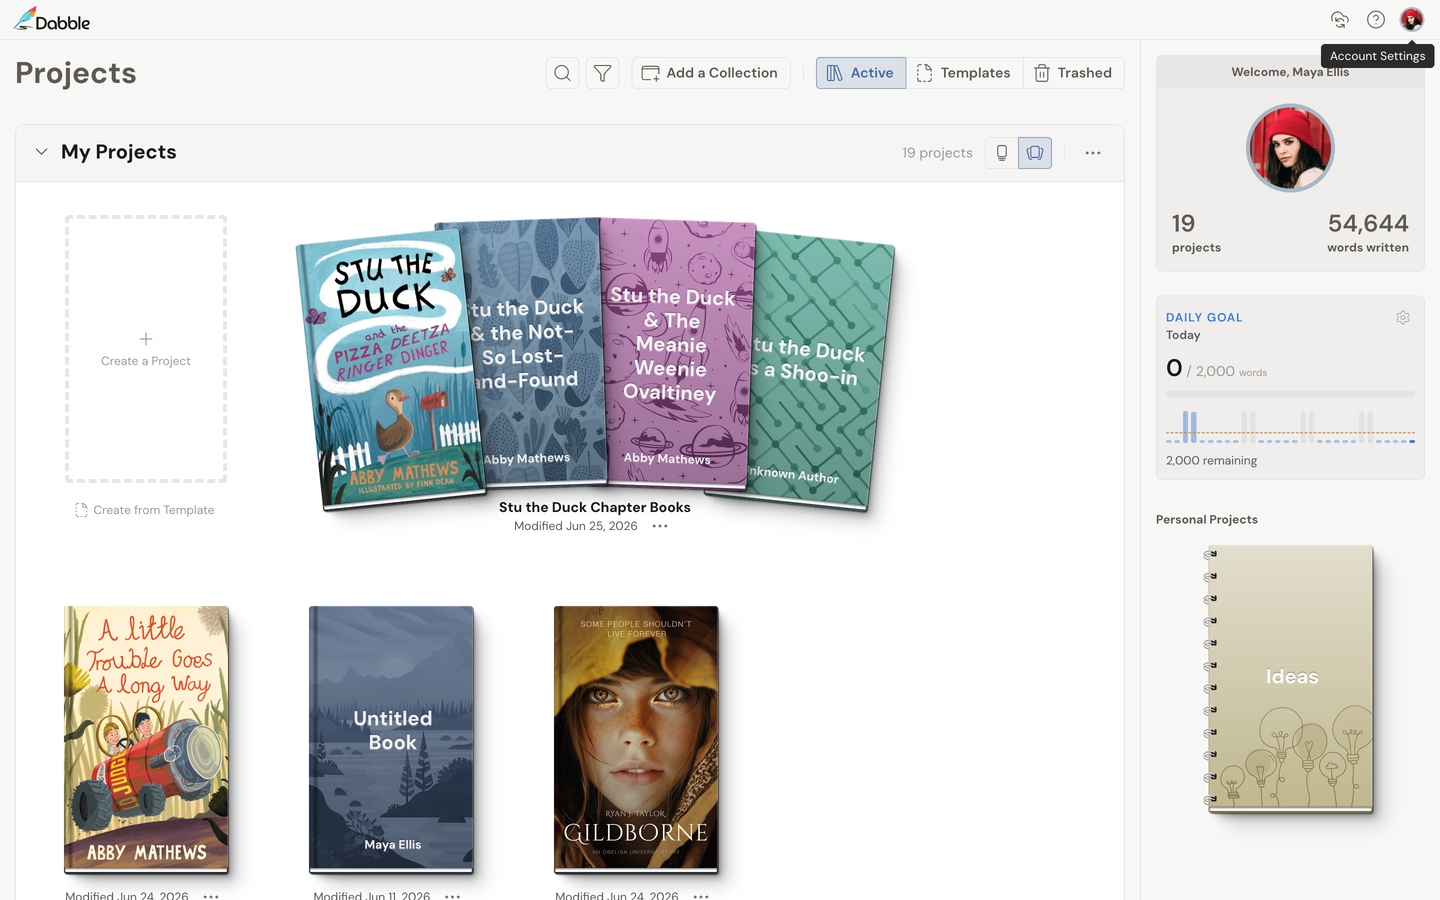Click the daily goal history bar chart

pos(1290,426)
